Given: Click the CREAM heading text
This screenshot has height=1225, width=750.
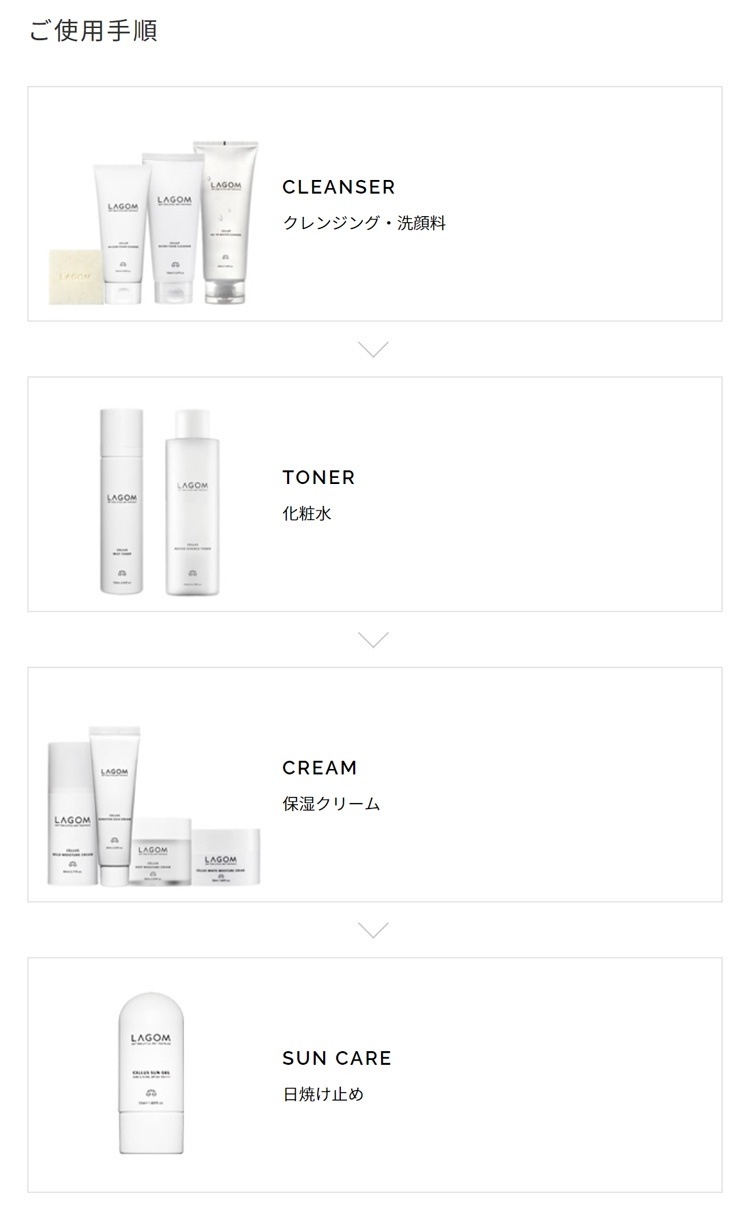Looking at the screenshot, I should point(319,768).
